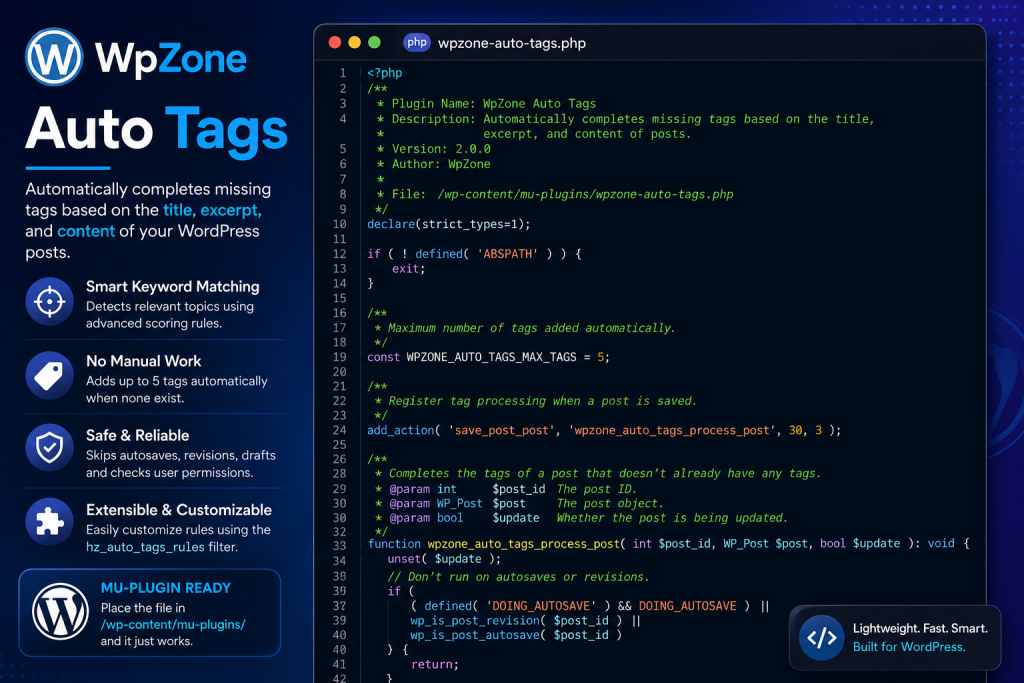The height and width of the screenshot is (683, 1024).
Task: Click the 'Safe & Reliable' heading
Action: point(138,436)
